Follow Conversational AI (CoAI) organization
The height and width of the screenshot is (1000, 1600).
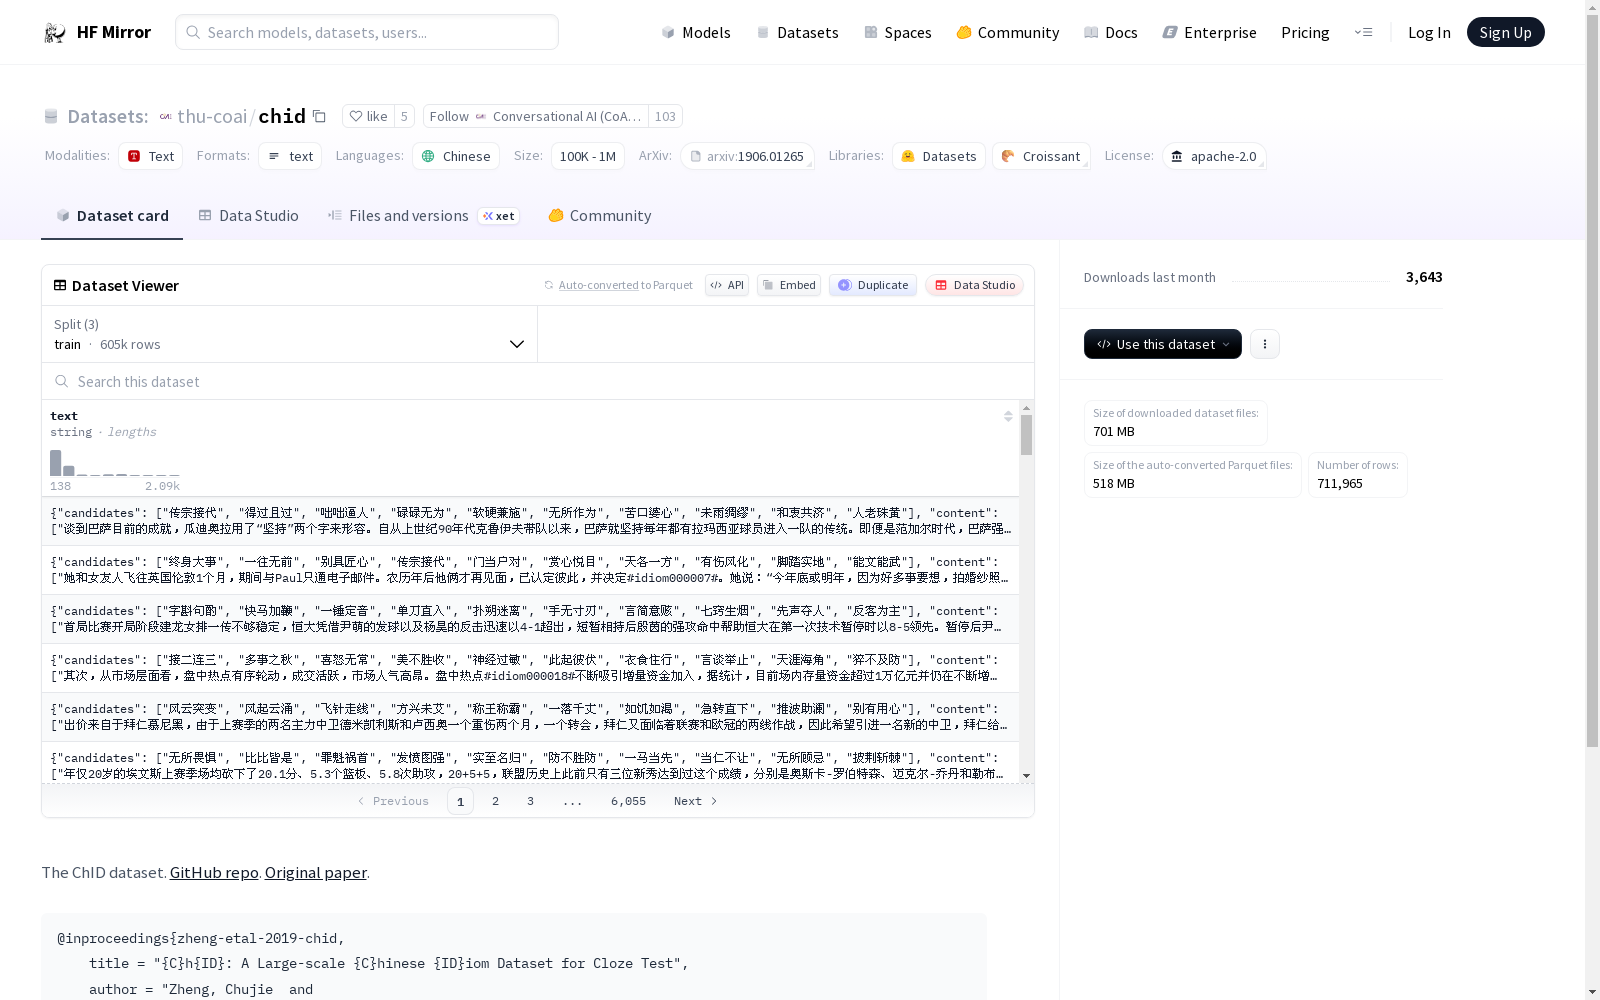coord(536,116)
